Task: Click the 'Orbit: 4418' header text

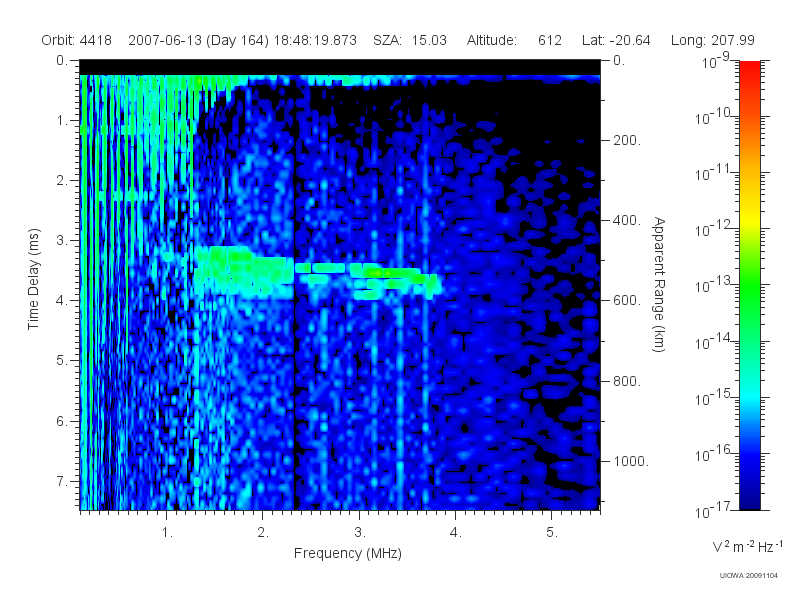Action: coord(77,40)
